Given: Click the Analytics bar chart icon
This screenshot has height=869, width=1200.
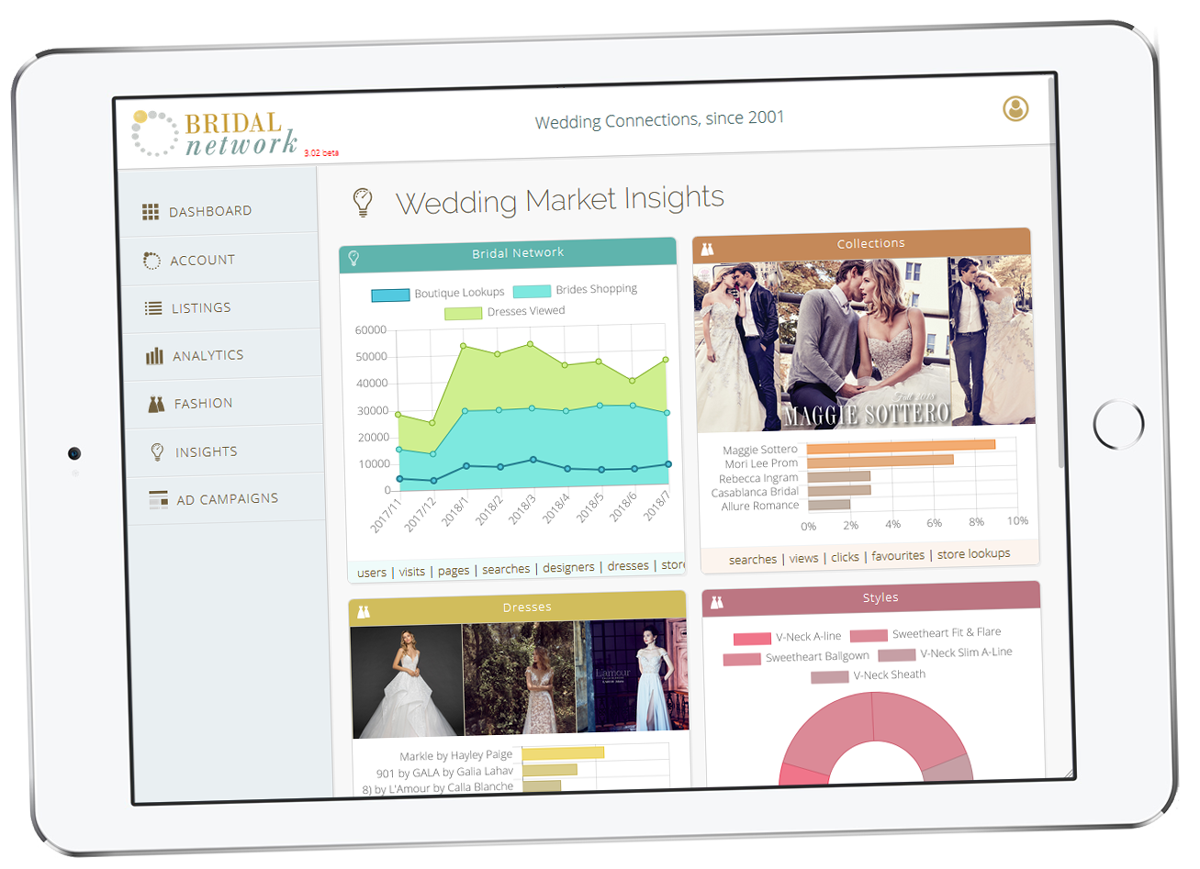Looking at the screenshot, I should tap(155, 356).
